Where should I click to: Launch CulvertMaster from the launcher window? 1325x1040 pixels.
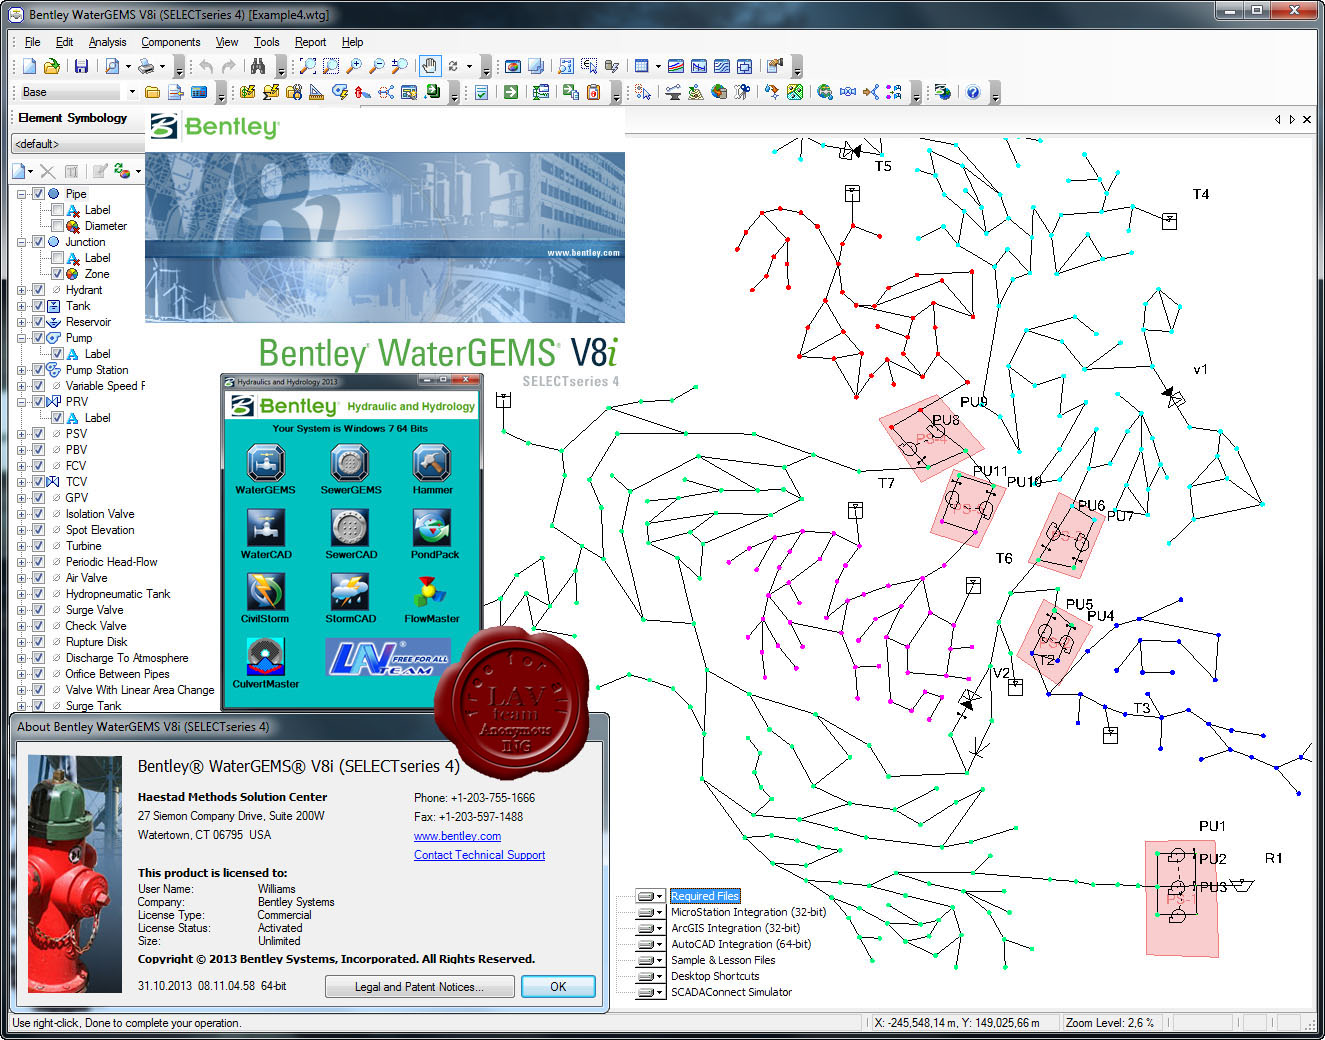[266, 663]
